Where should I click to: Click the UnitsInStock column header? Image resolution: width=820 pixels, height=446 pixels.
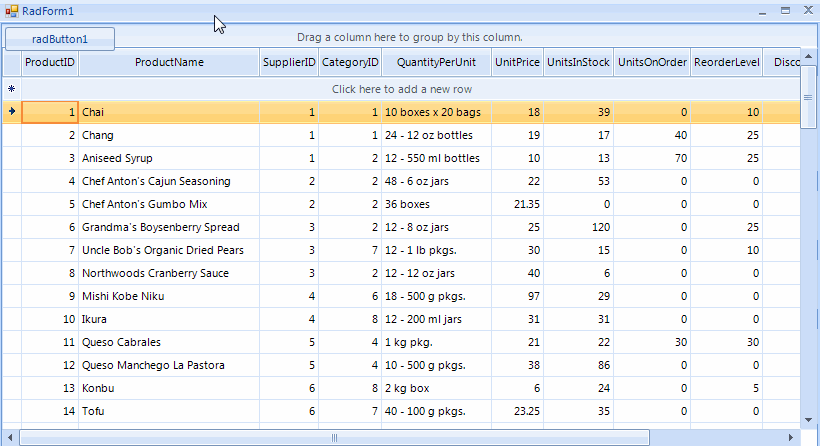tap(579, 62)
